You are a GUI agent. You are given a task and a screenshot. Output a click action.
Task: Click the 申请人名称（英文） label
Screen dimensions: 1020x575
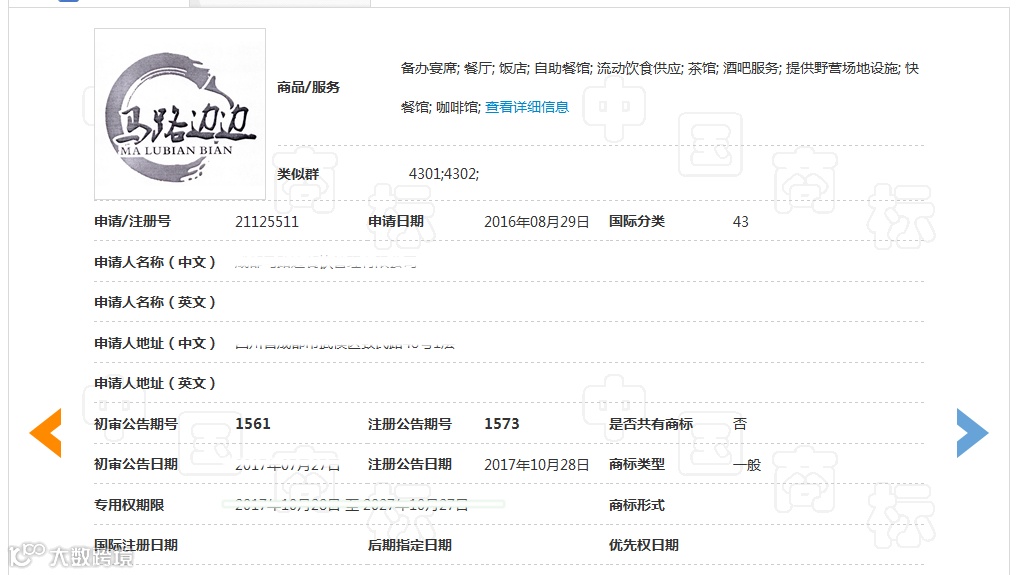[x=155, y=302]
